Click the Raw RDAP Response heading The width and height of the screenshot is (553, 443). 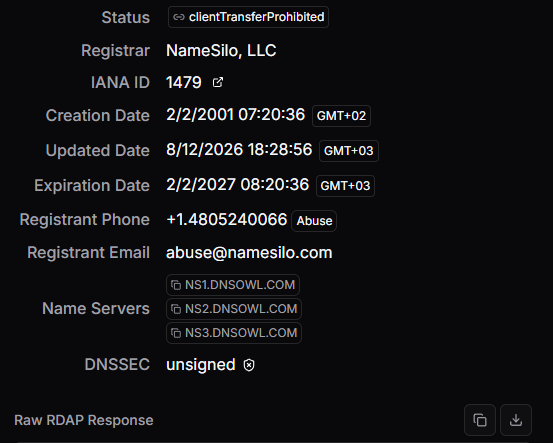coord(84,420)
